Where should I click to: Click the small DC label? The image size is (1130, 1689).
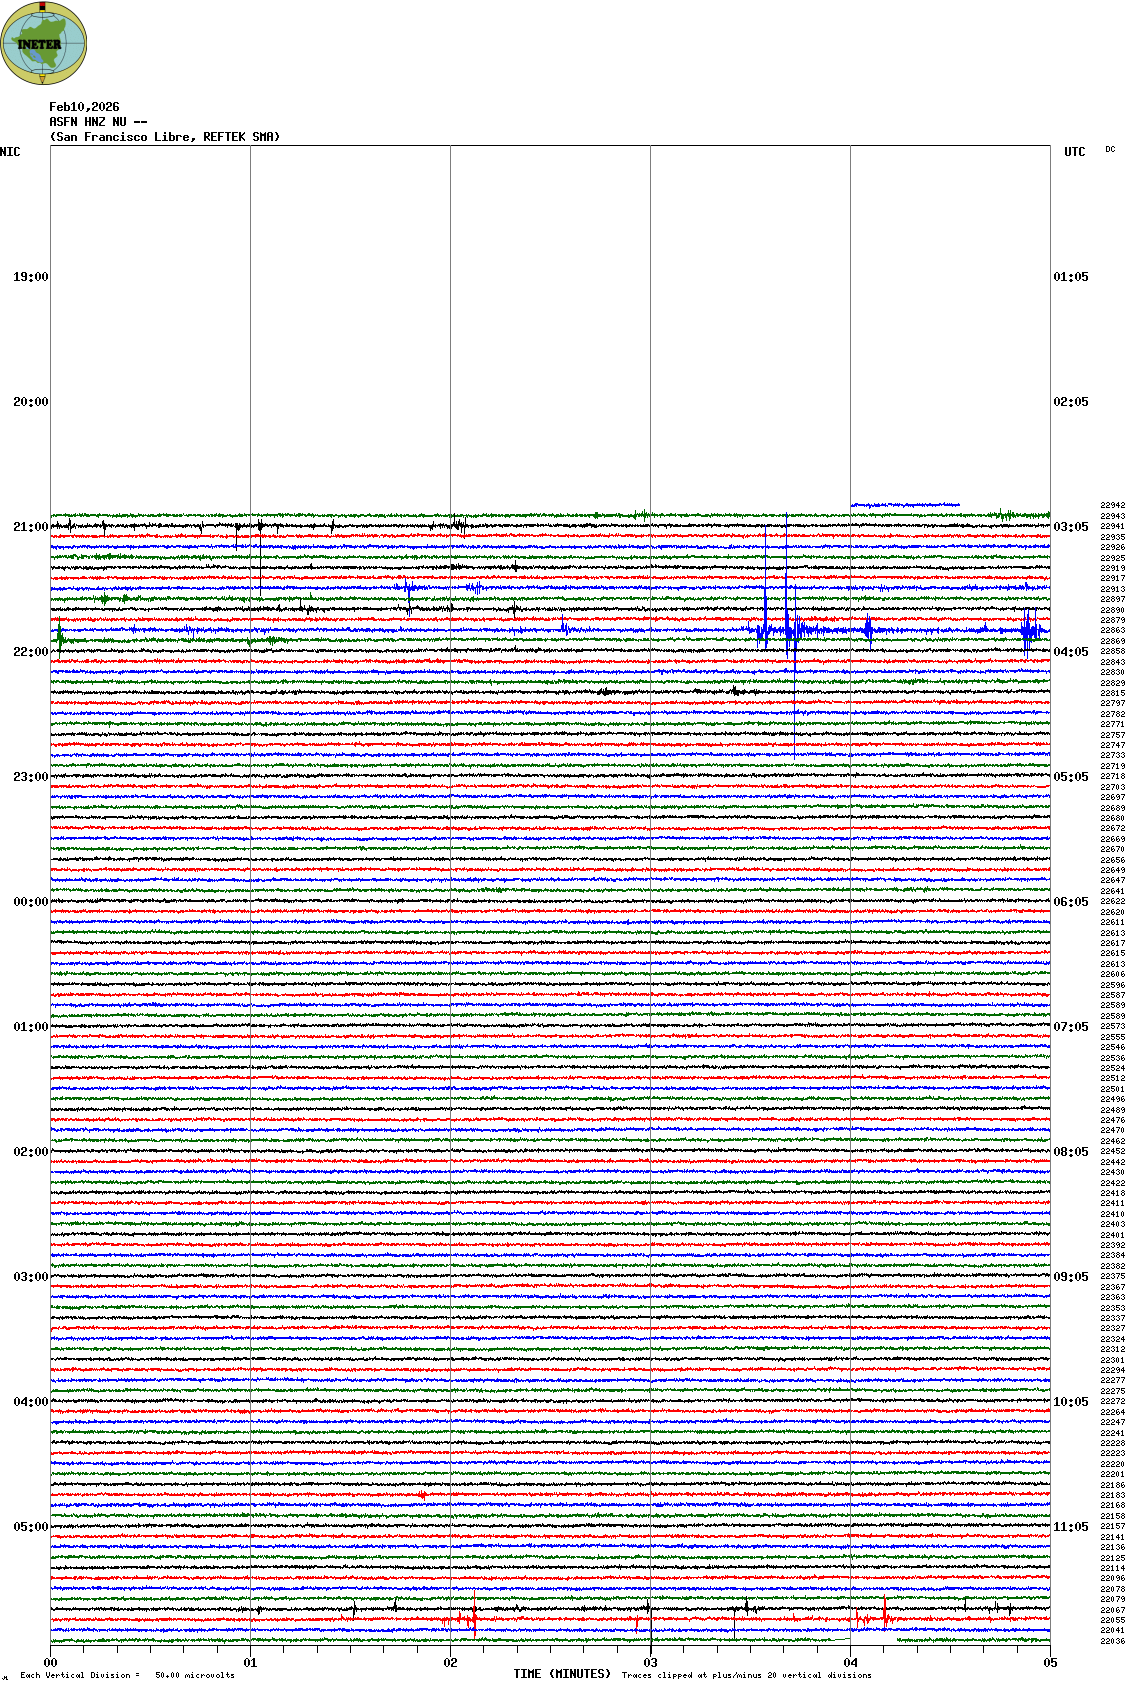pyautogui.click(x=1110, y=150)
